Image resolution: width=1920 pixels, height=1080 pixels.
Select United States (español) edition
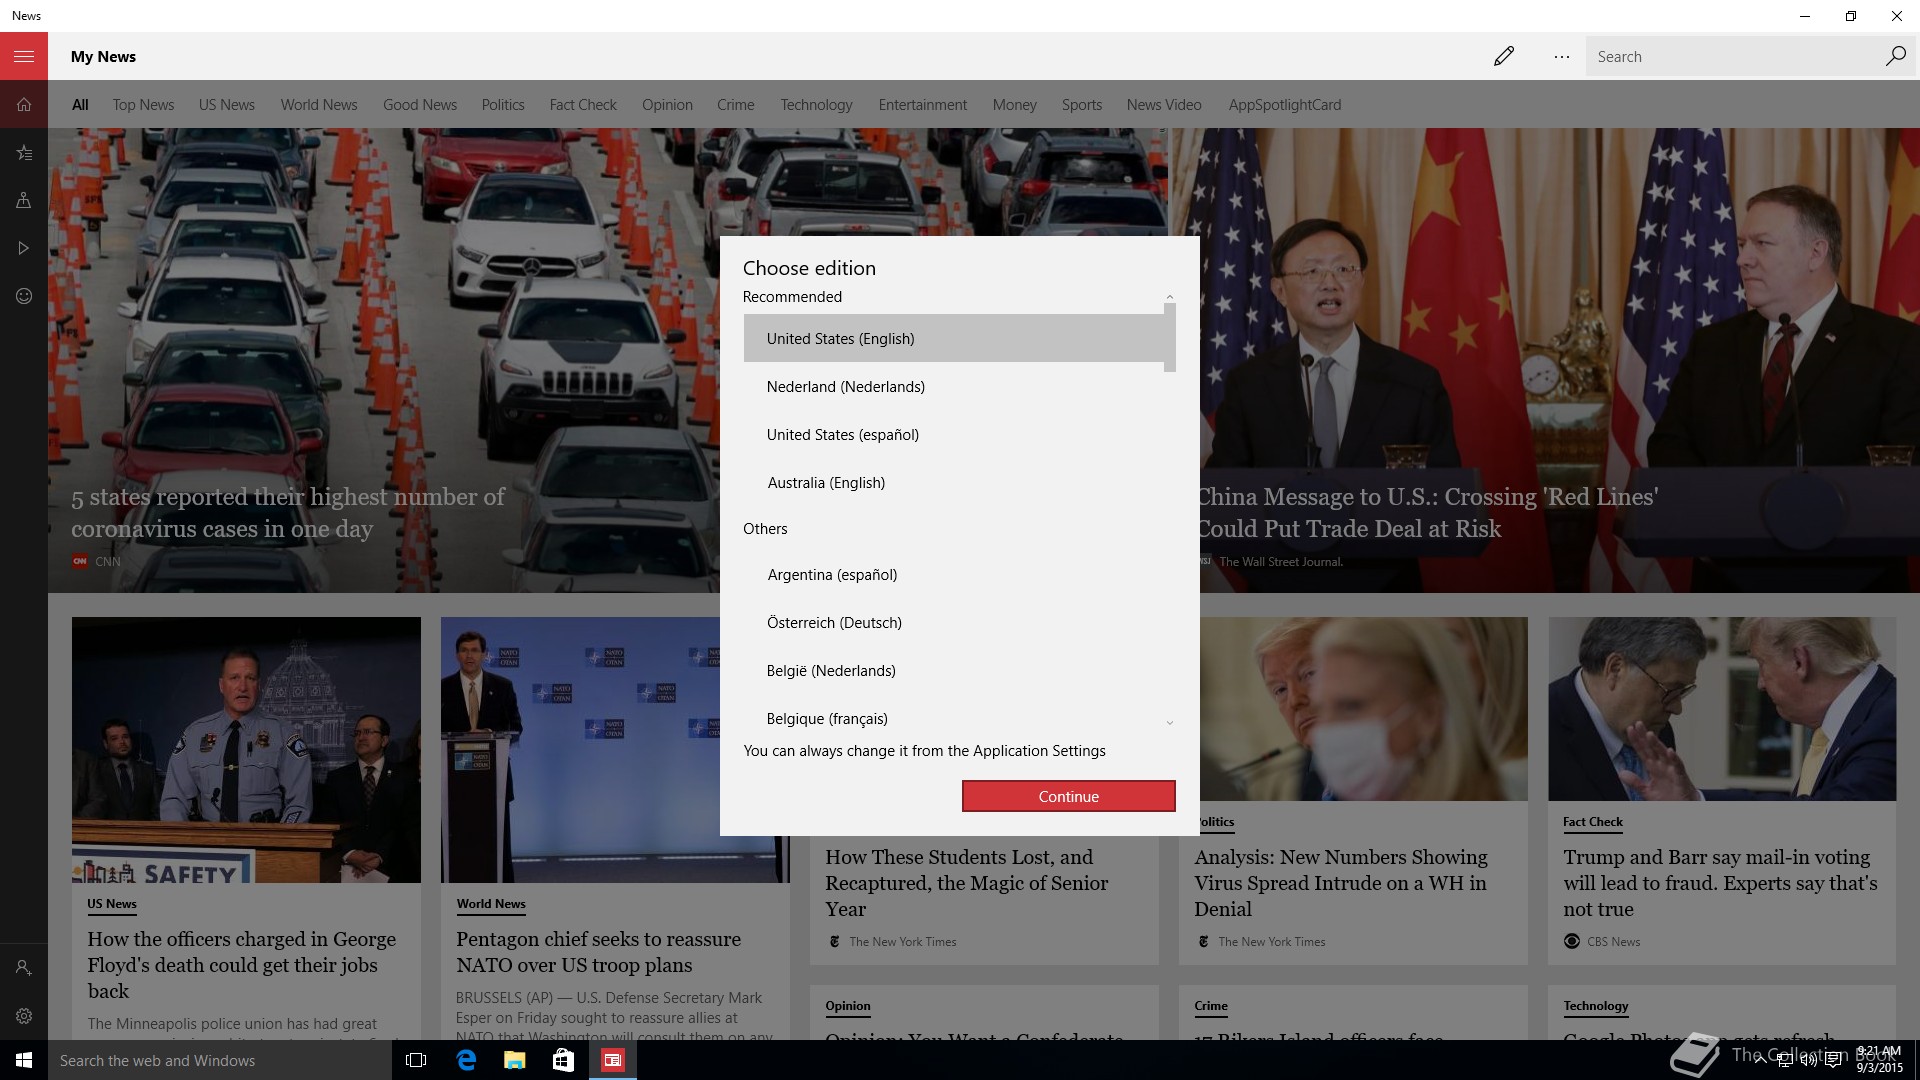point(954,435)
